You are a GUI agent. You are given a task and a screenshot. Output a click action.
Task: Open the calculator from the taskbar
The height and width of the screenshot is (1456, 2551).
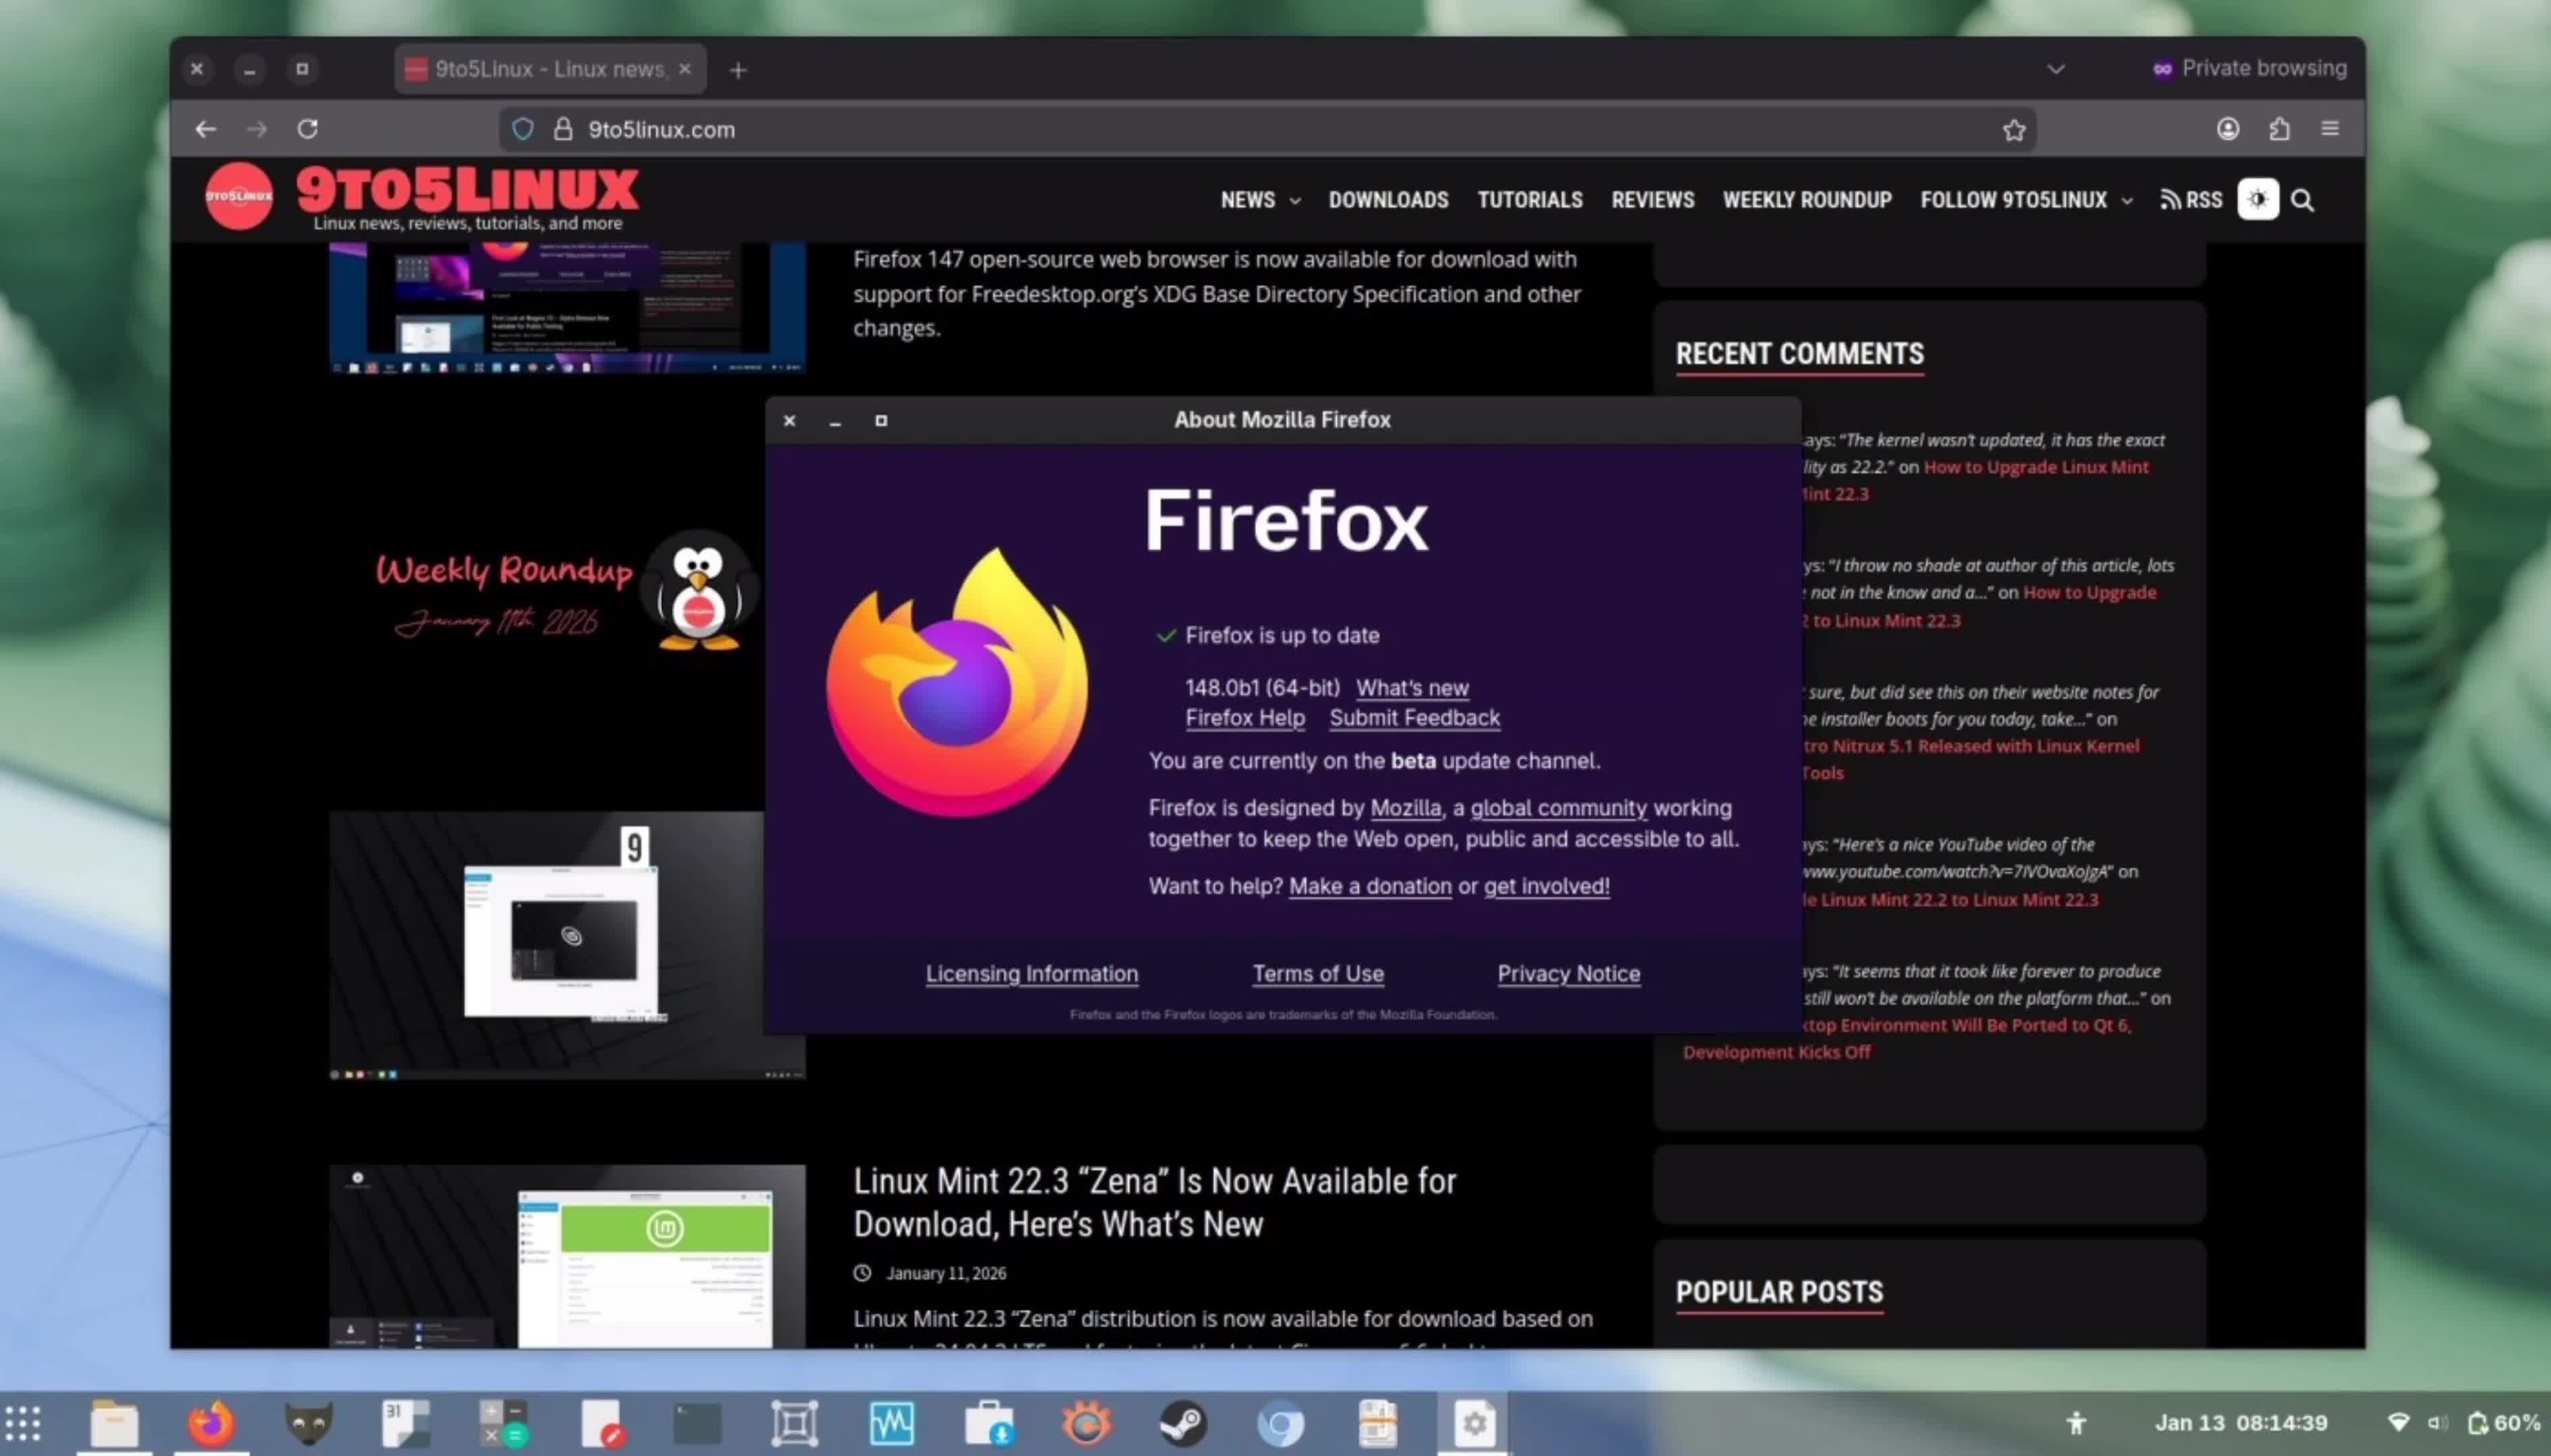500,1421
